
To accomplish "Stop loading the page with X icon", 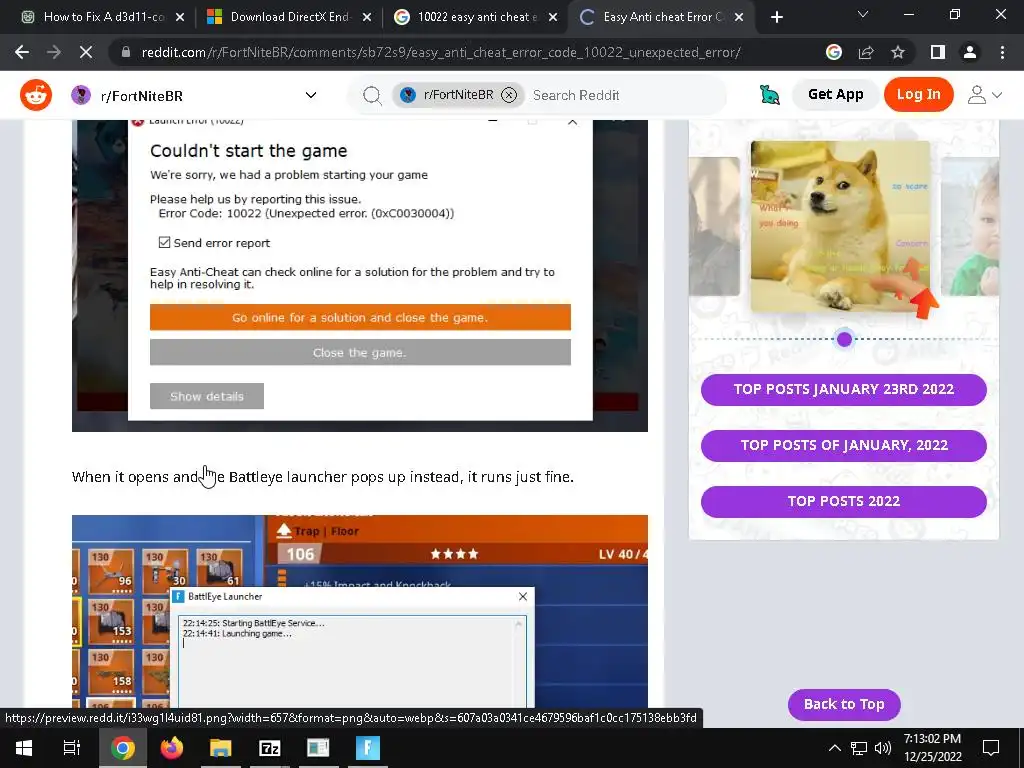I will point(86,52).
